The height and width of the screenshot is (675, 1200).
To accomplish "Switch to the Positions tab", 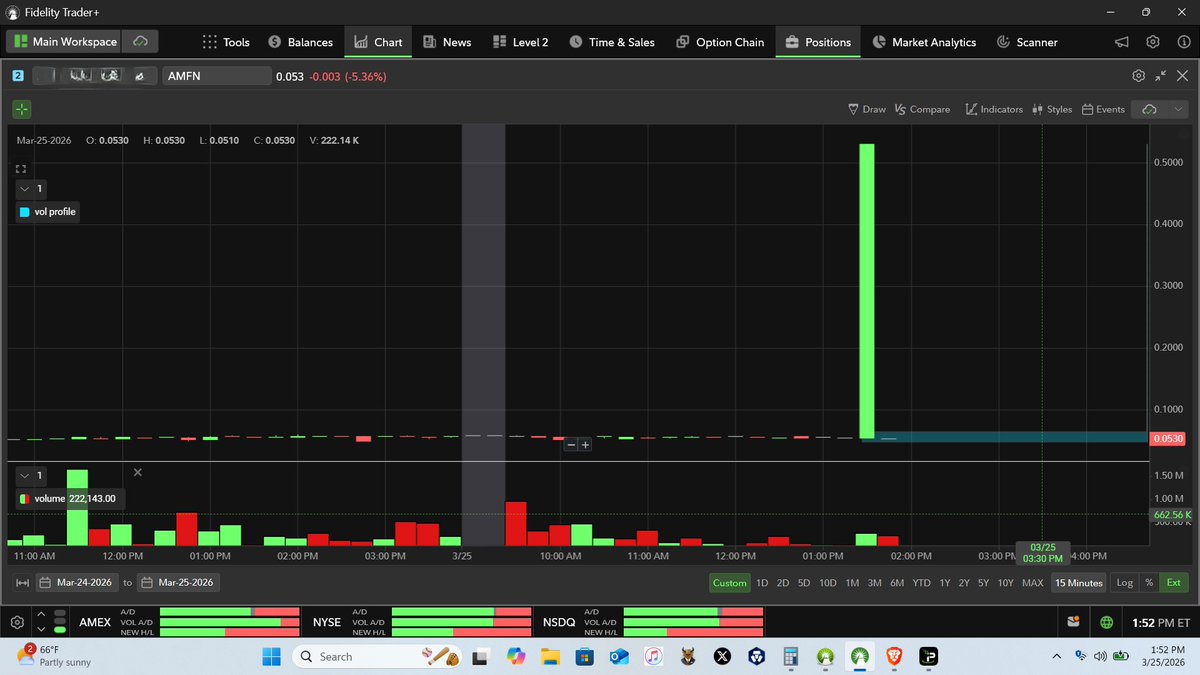I will point(818,42).
